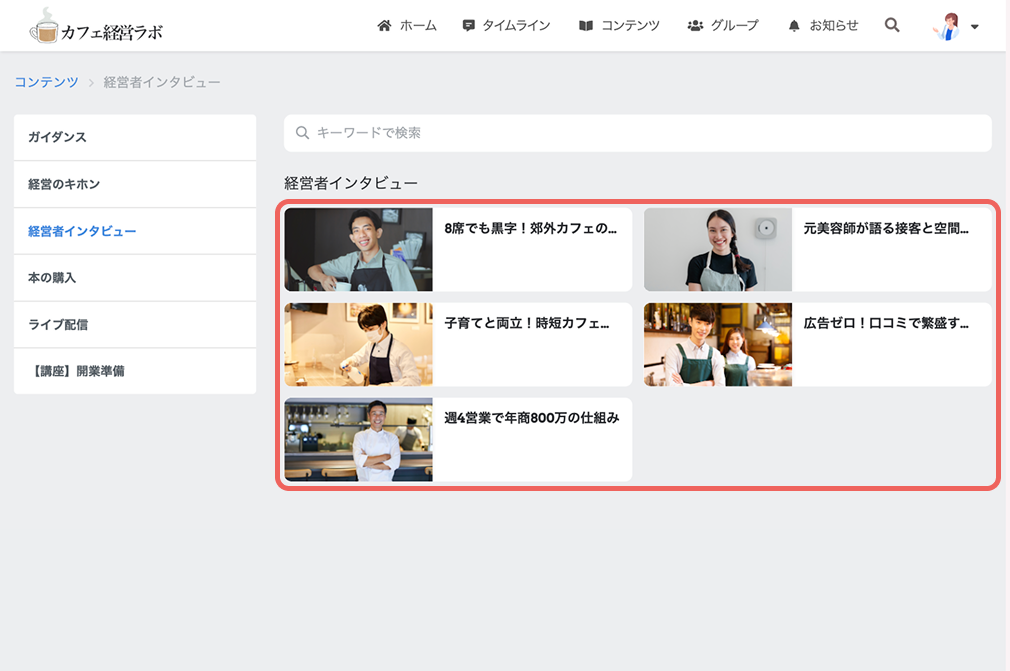Select ライブ配信 in the sidebar
This screenshot has width=1010, height=671.
(135, 325)
